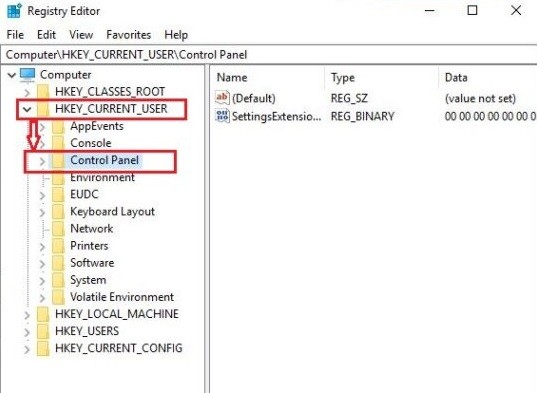
Task: Select the Volatile Environment key label
Action: tap(122, 297)
